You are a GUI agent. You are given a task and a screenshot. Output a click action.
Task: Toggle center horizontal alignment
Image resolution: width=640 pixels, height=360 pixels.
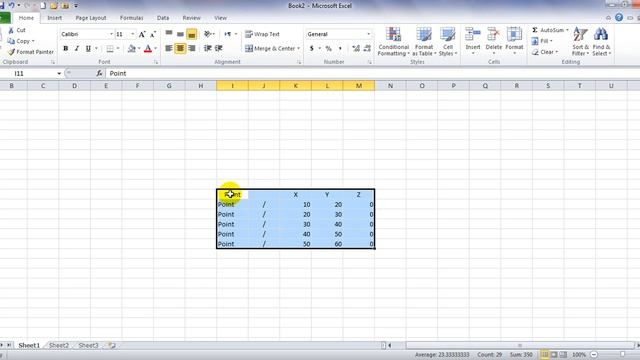[x=180, y=48]
